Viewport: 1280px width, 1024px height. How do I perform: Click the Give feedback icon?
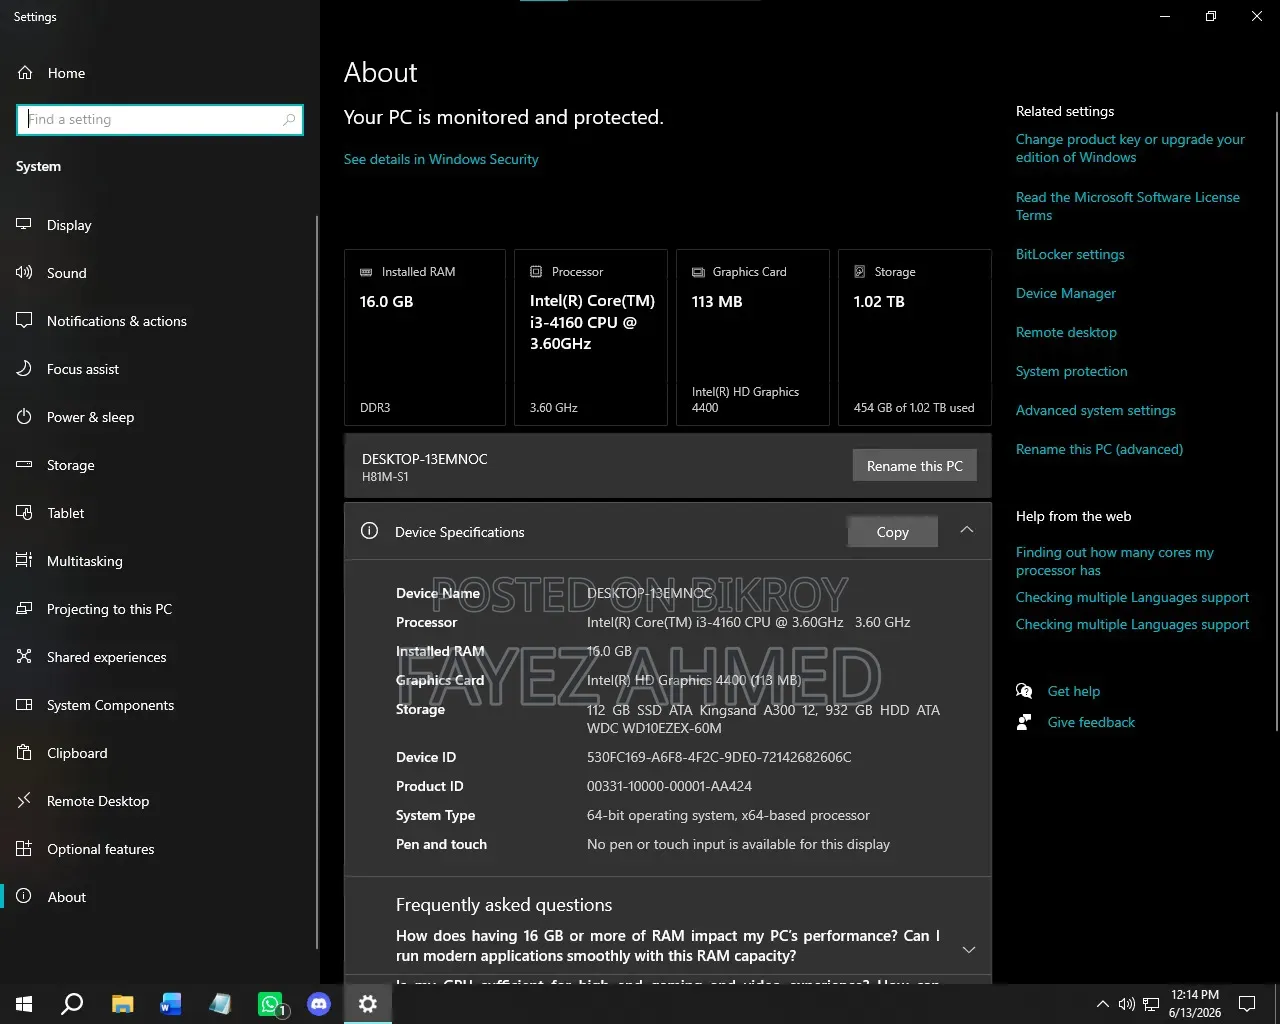pos(1024,722)
